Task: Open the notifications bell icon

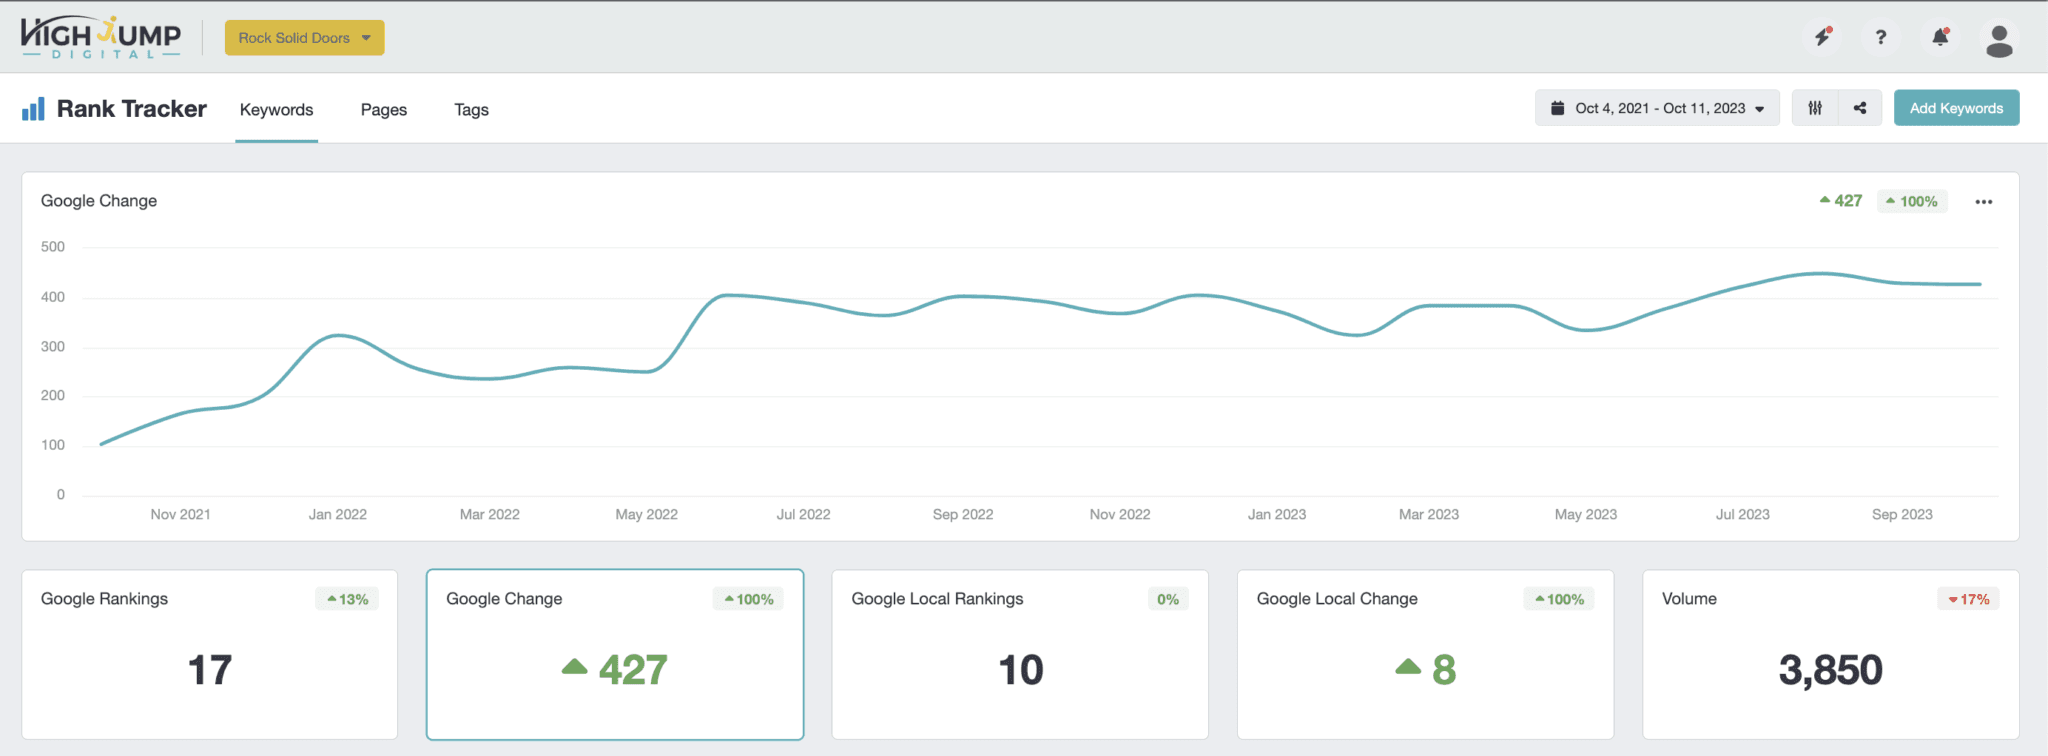Action: click(x=1940, y=37)
